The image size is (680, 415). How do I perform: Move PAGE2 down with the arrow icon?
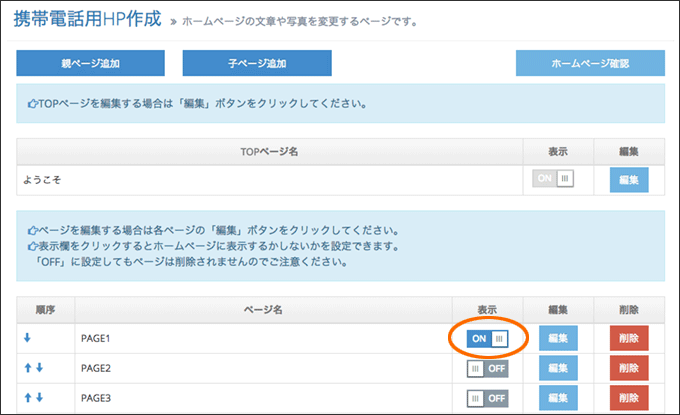pyautogui.click(x=39, y=368)
